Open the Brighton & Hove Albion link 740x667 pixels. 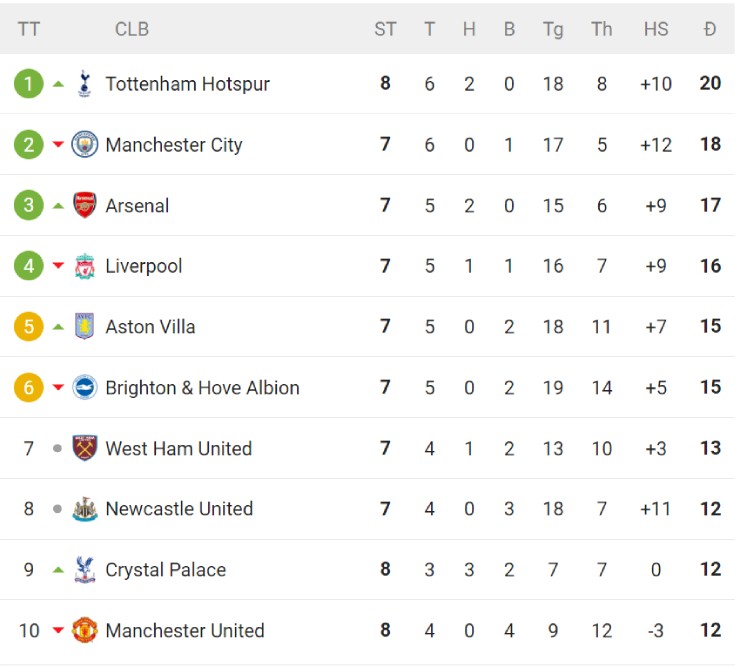[202, 388]
